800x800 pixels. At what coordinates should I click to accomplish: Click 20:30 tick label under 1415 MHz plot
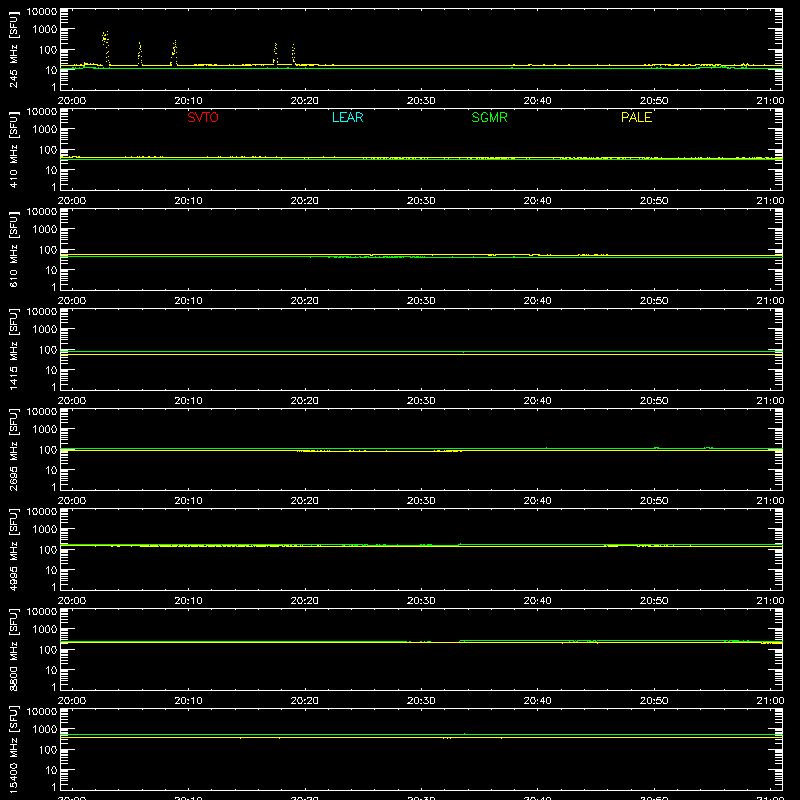tap(421, 401)
